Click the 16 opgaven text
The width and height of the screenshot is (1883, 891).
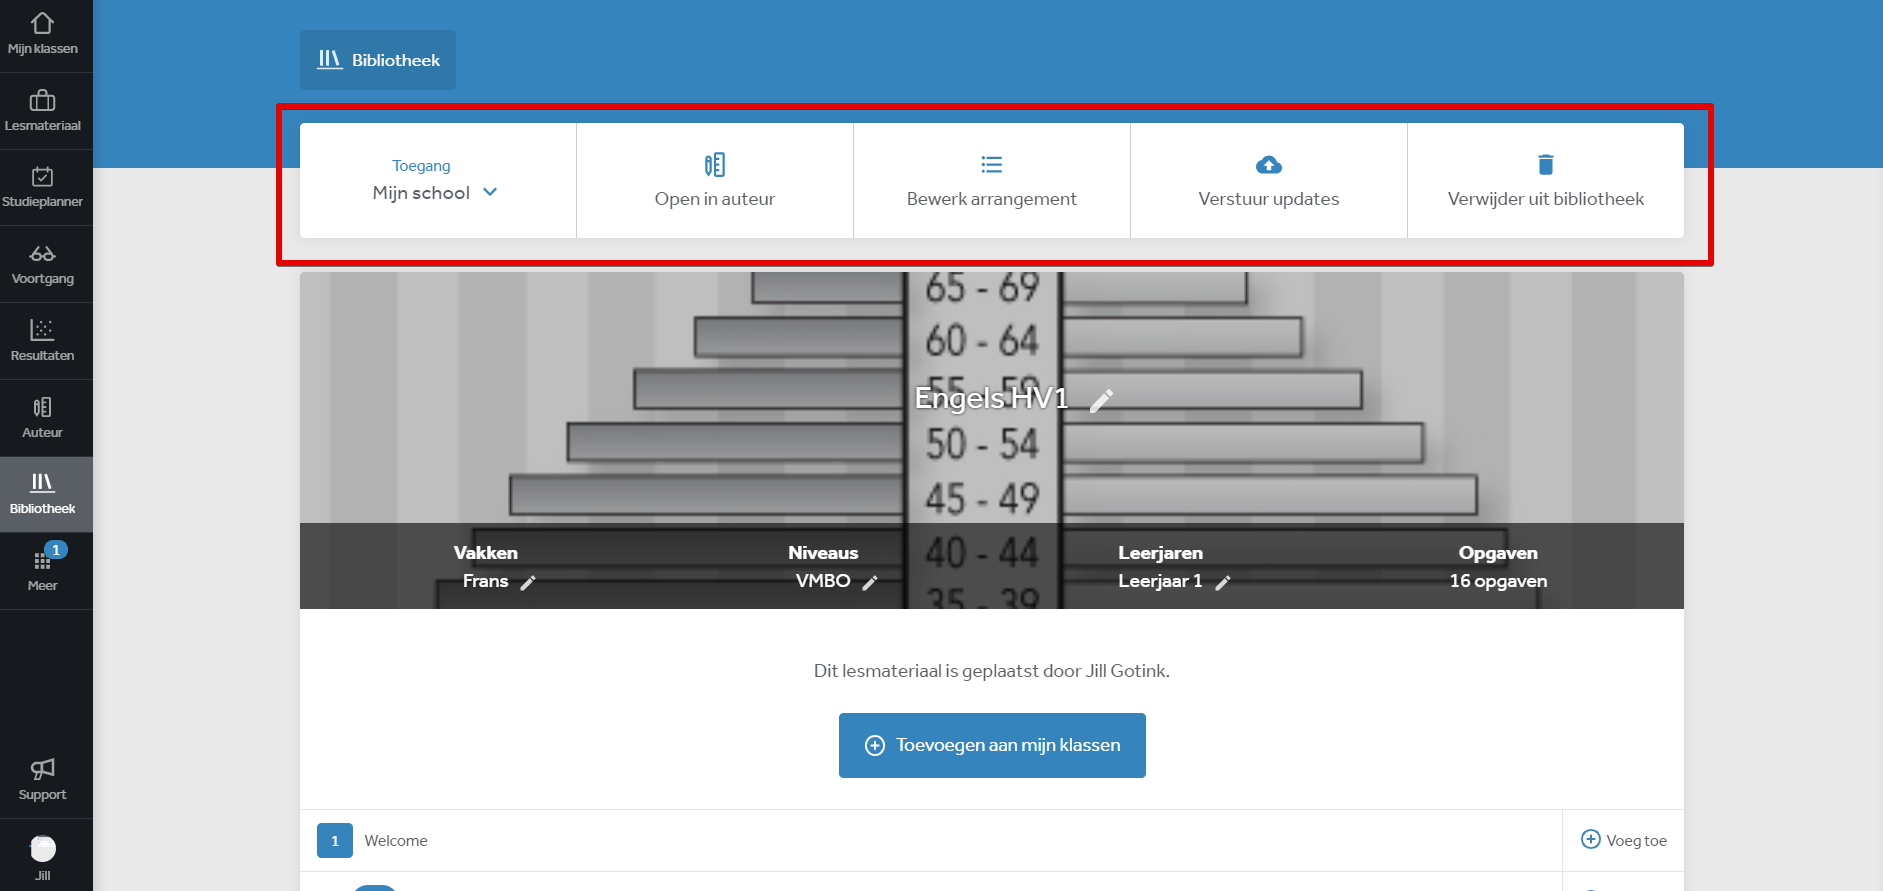(x=1498, y=581)
